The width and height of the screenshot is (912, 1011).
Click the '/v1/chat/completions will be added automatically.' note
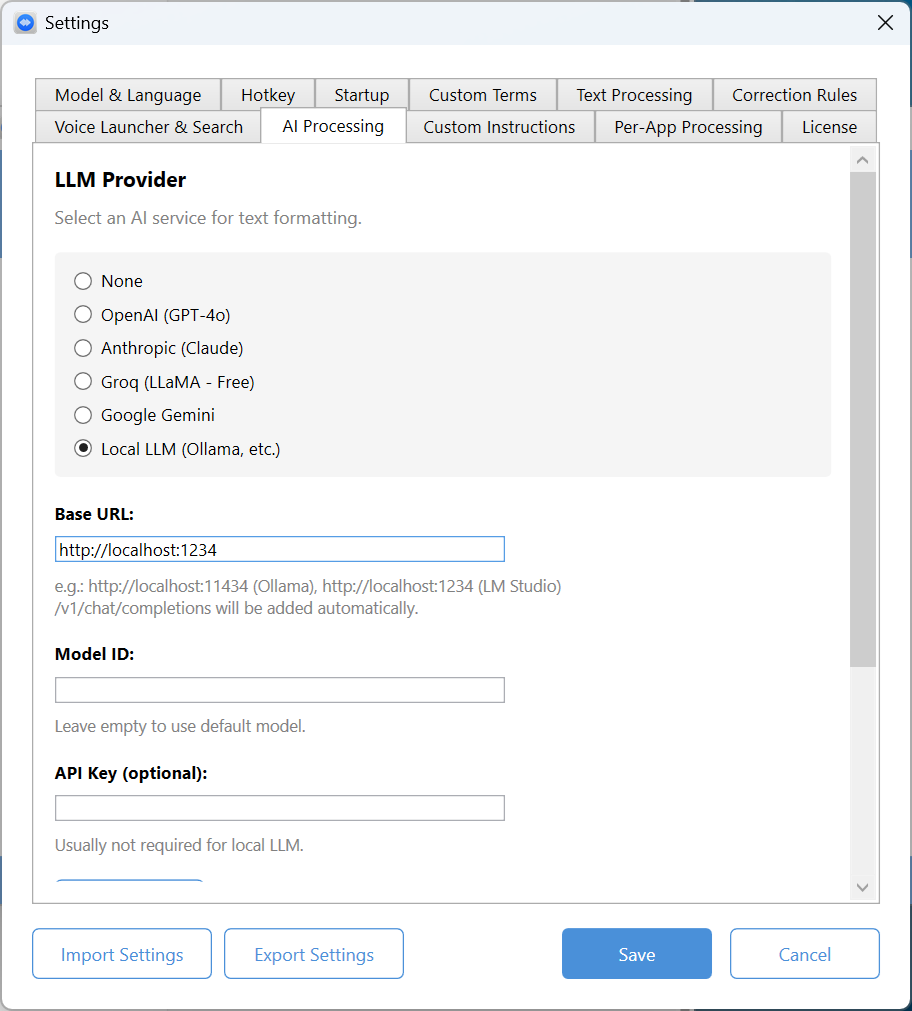[237, 608]
